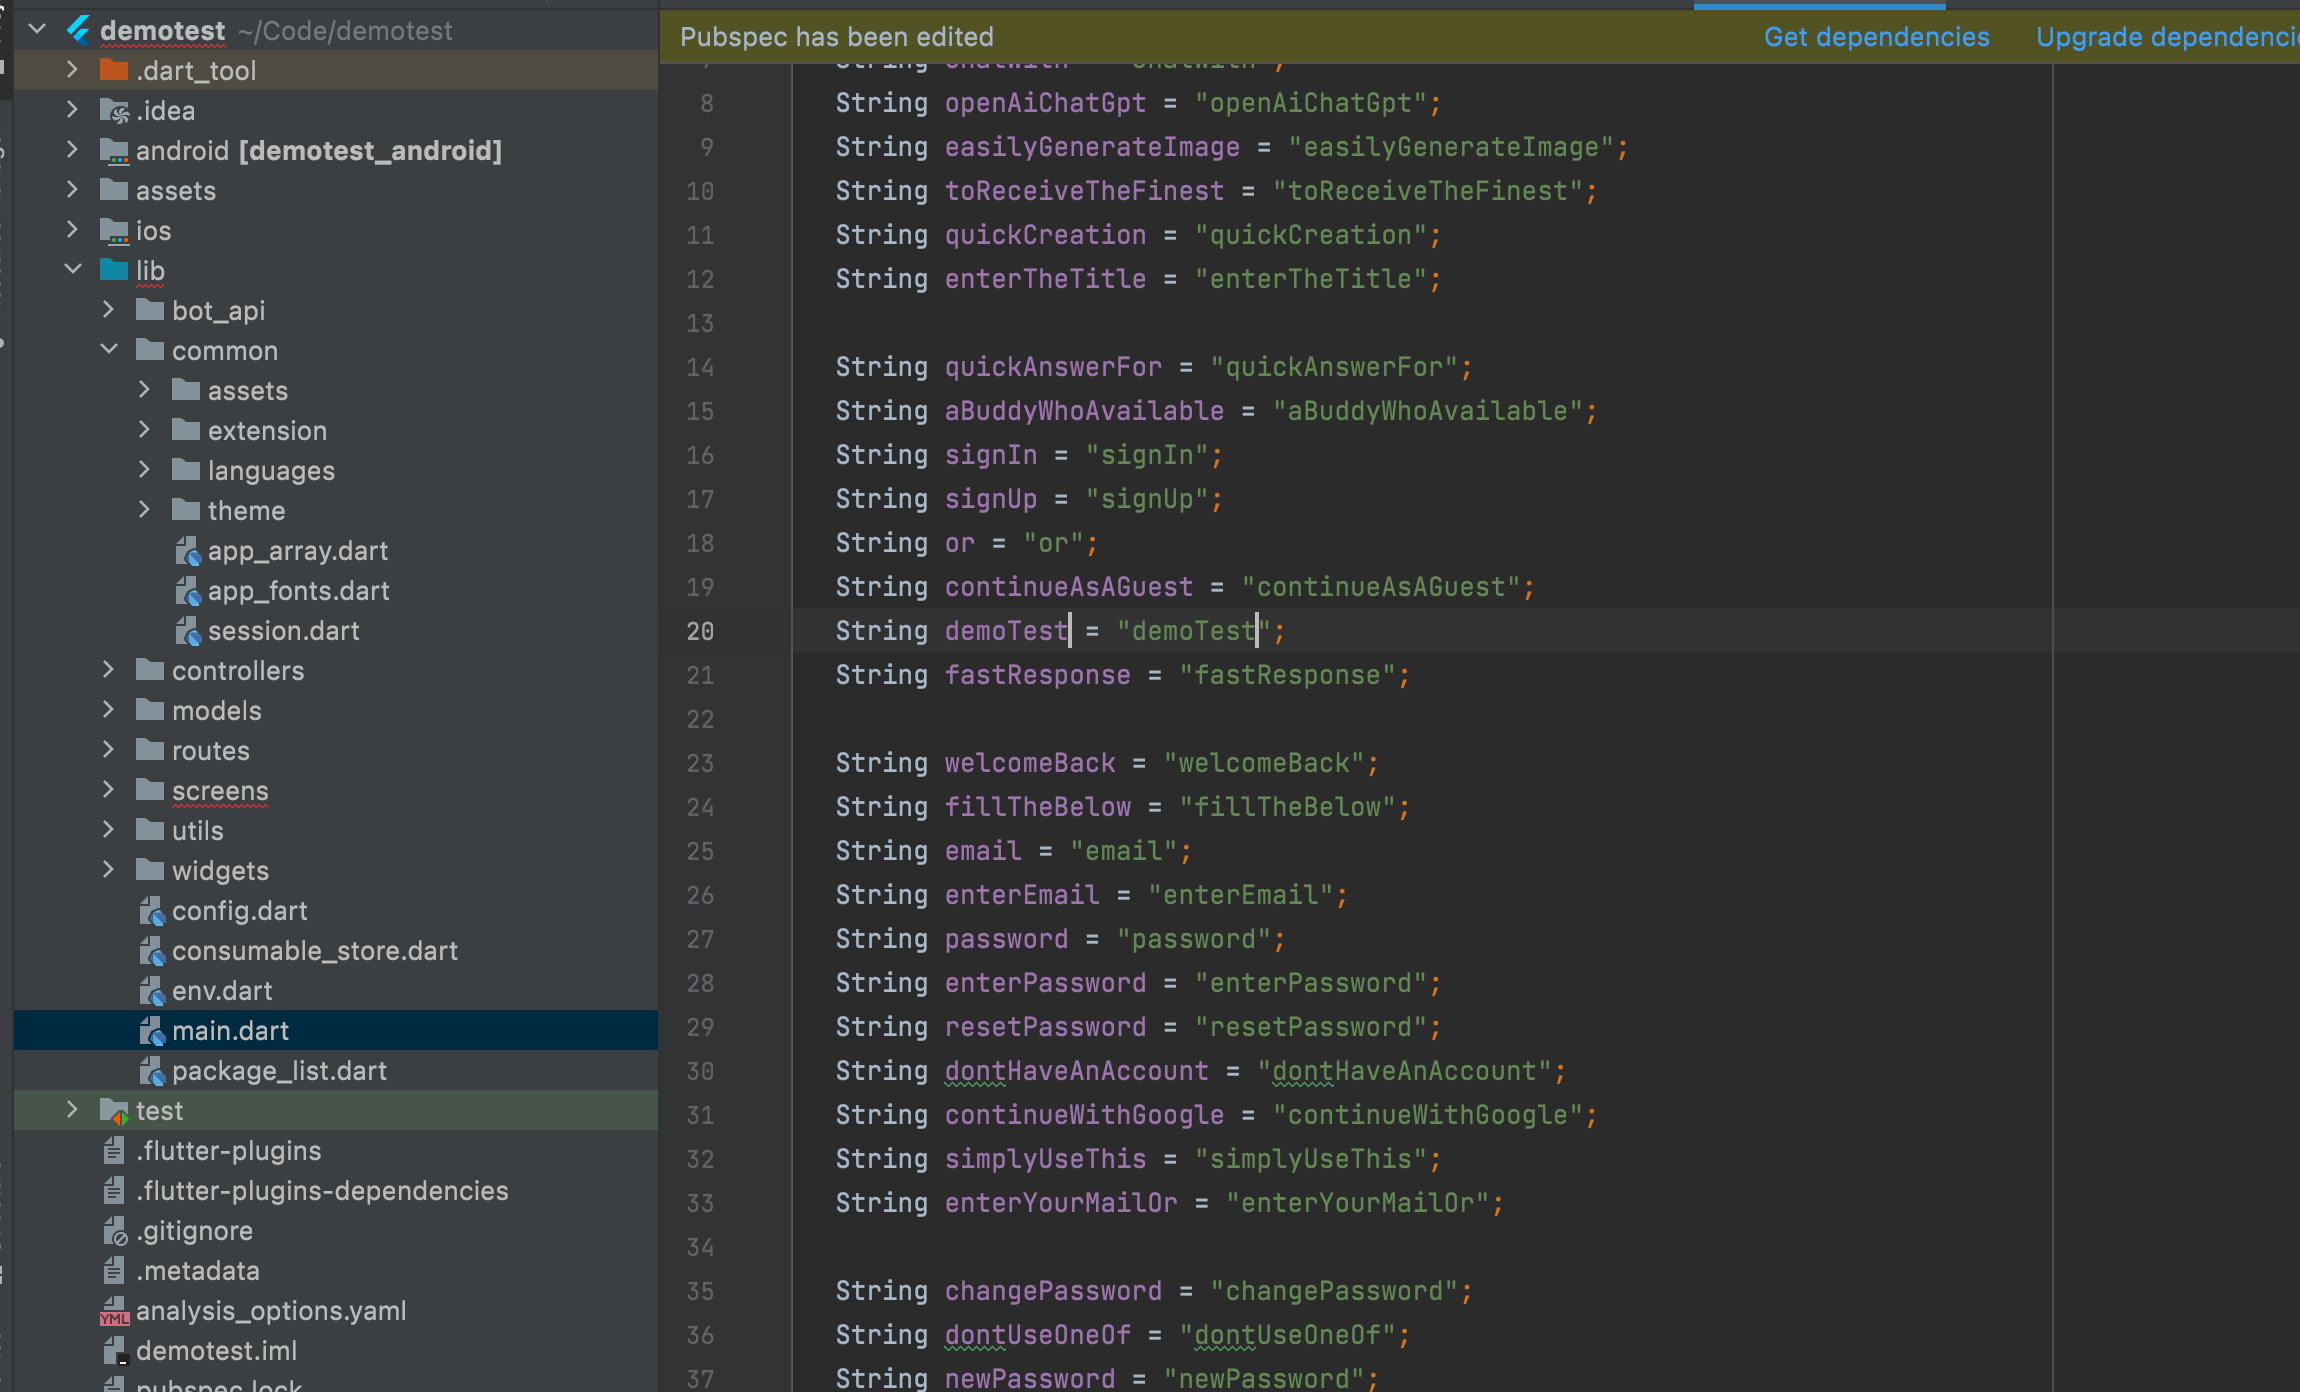Click line number 20 in the gutter
The height and width of the screenshot is (1392, 2300).
click(x=700, y=631)
